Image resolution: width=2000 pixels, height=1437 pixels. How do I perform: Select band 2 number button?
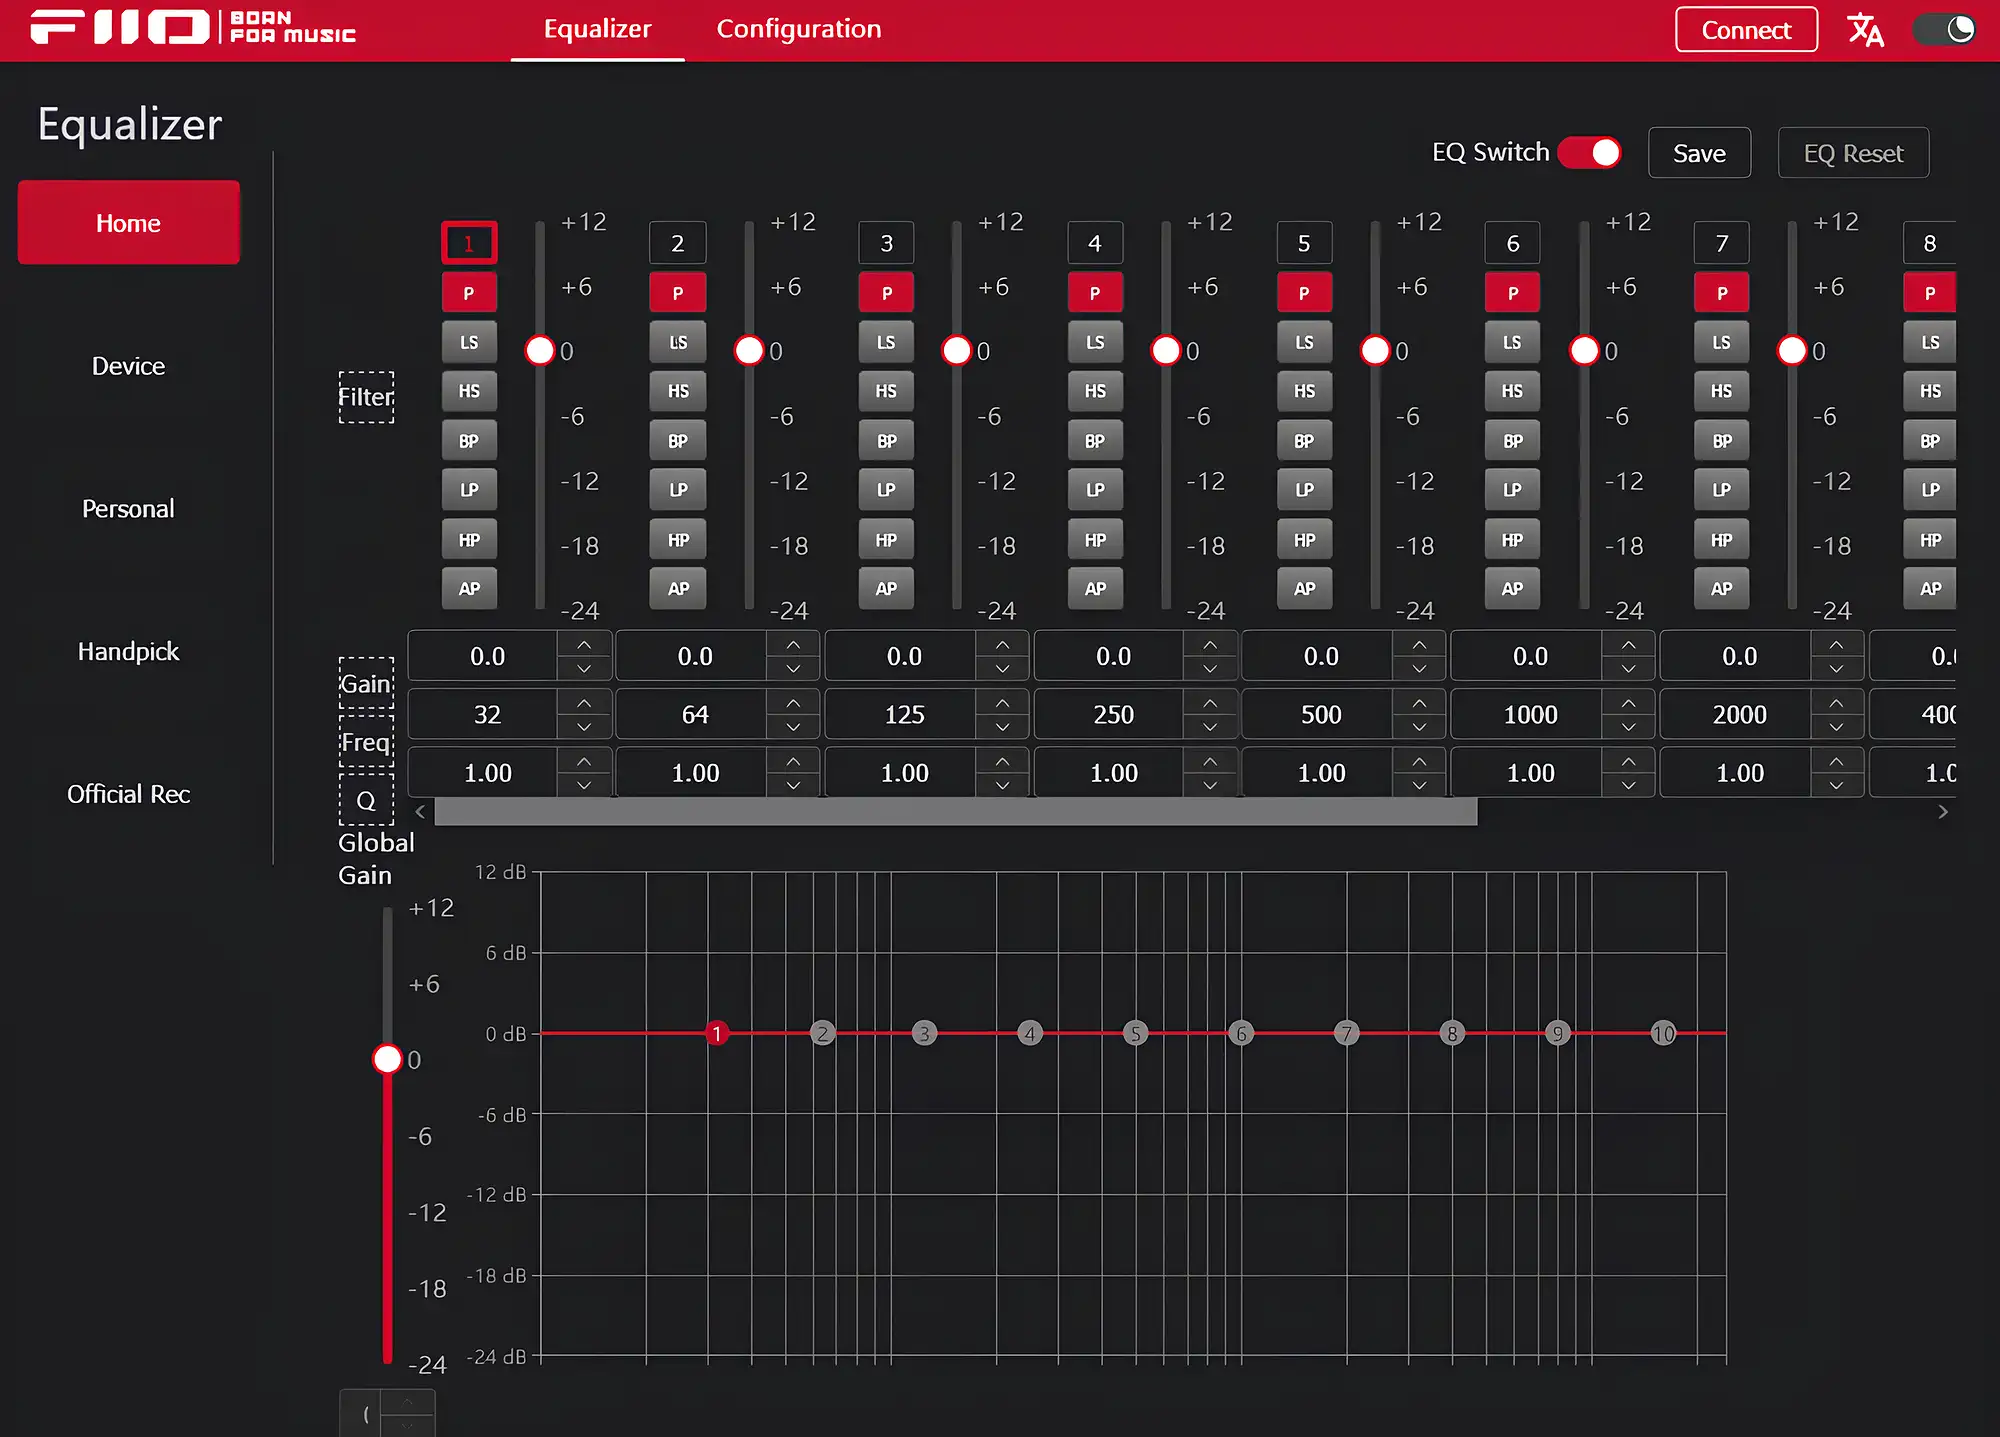[x=678, y=243]
